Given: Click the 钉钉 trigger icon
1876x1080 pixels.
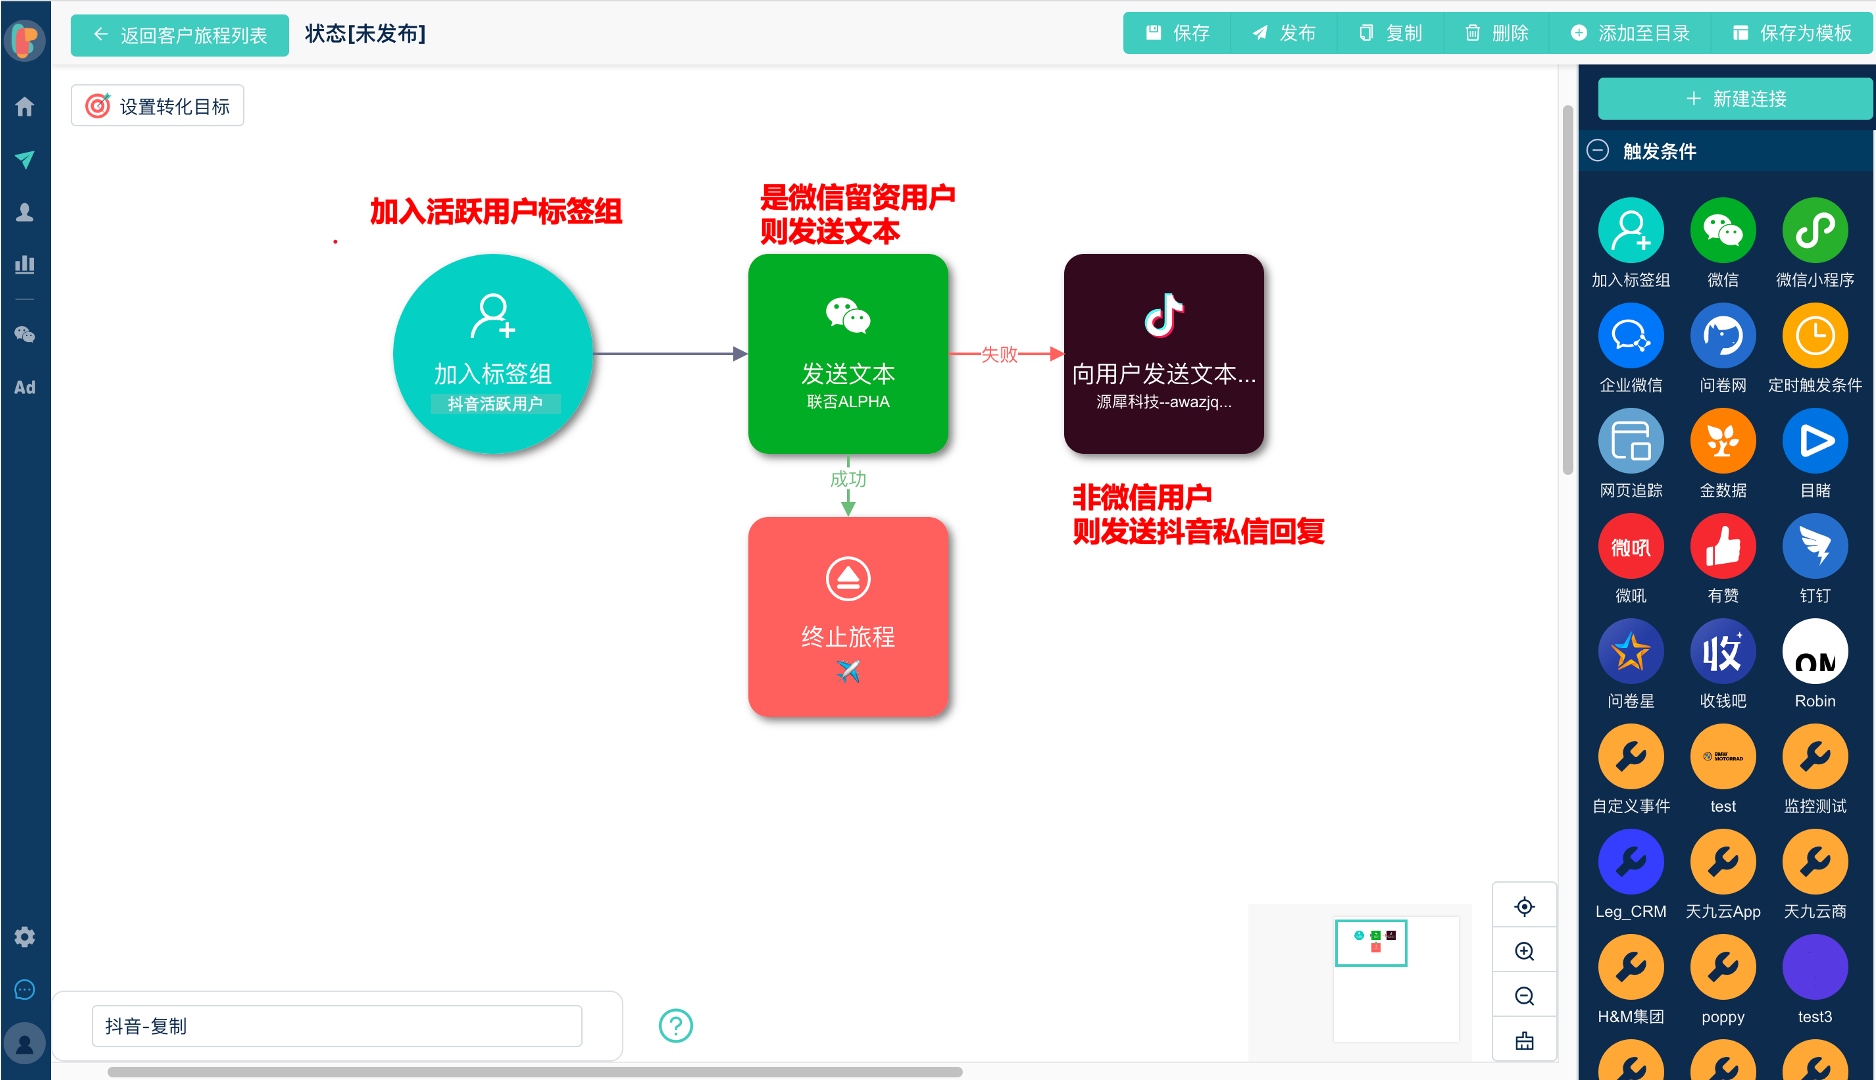Looking at the screenshot, I should coord(1815,546).
